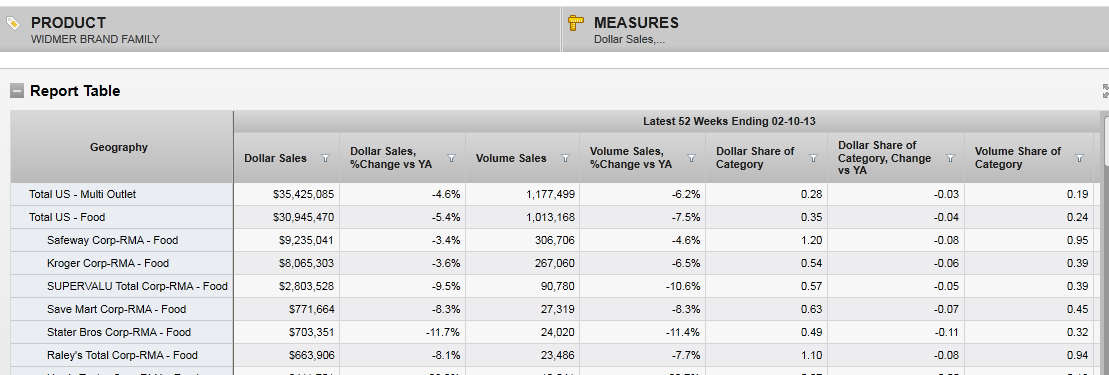This screenshot has width=1109, height=375.
Task: Open the MEASURES selector panel
Action: [836, 30]
